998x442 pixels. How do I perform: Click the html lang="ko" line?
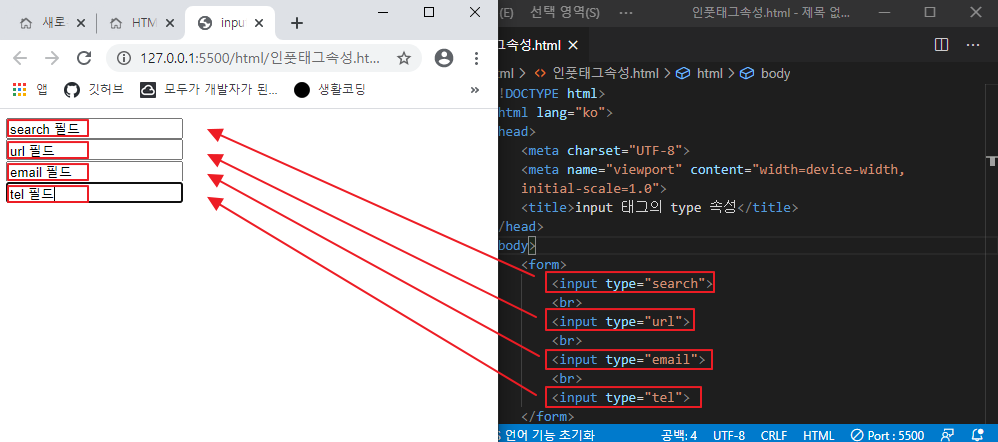[555, 113]
